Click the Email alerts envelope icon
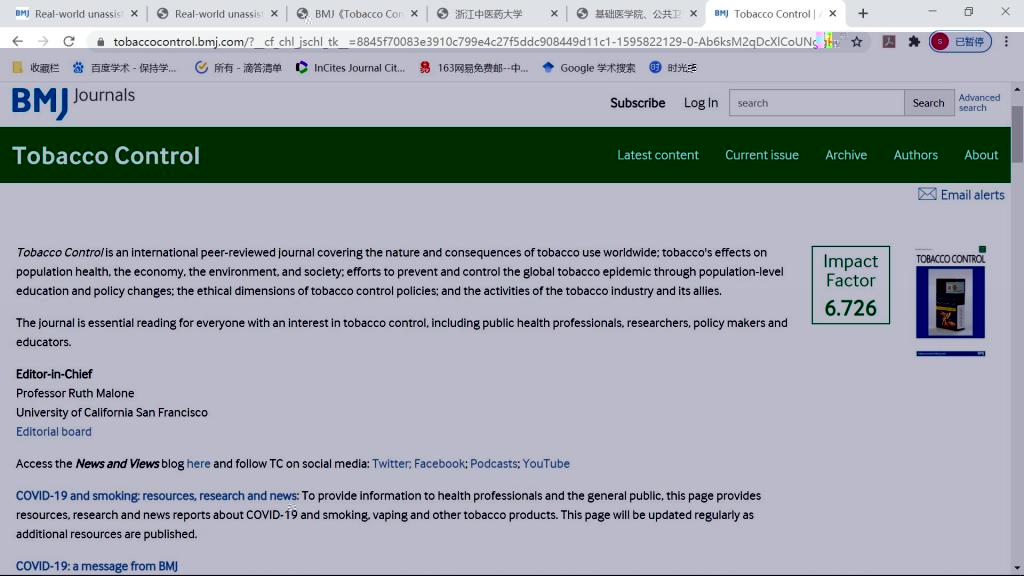Viewport: 1024px width, 576px height. coord(927,195)
